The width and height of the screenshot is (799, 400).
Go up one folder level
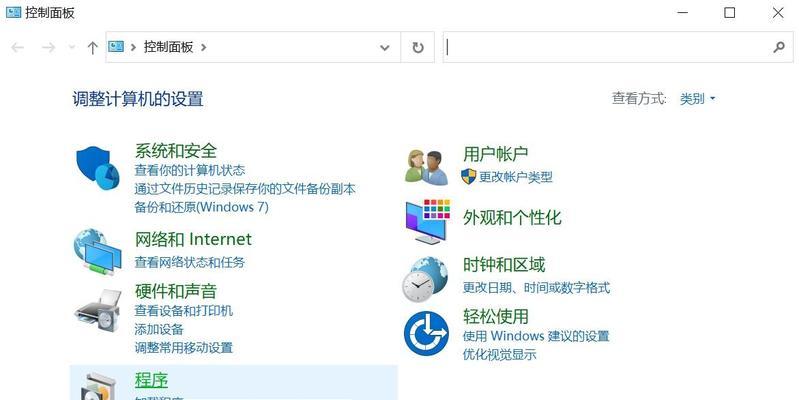point(92,48)
